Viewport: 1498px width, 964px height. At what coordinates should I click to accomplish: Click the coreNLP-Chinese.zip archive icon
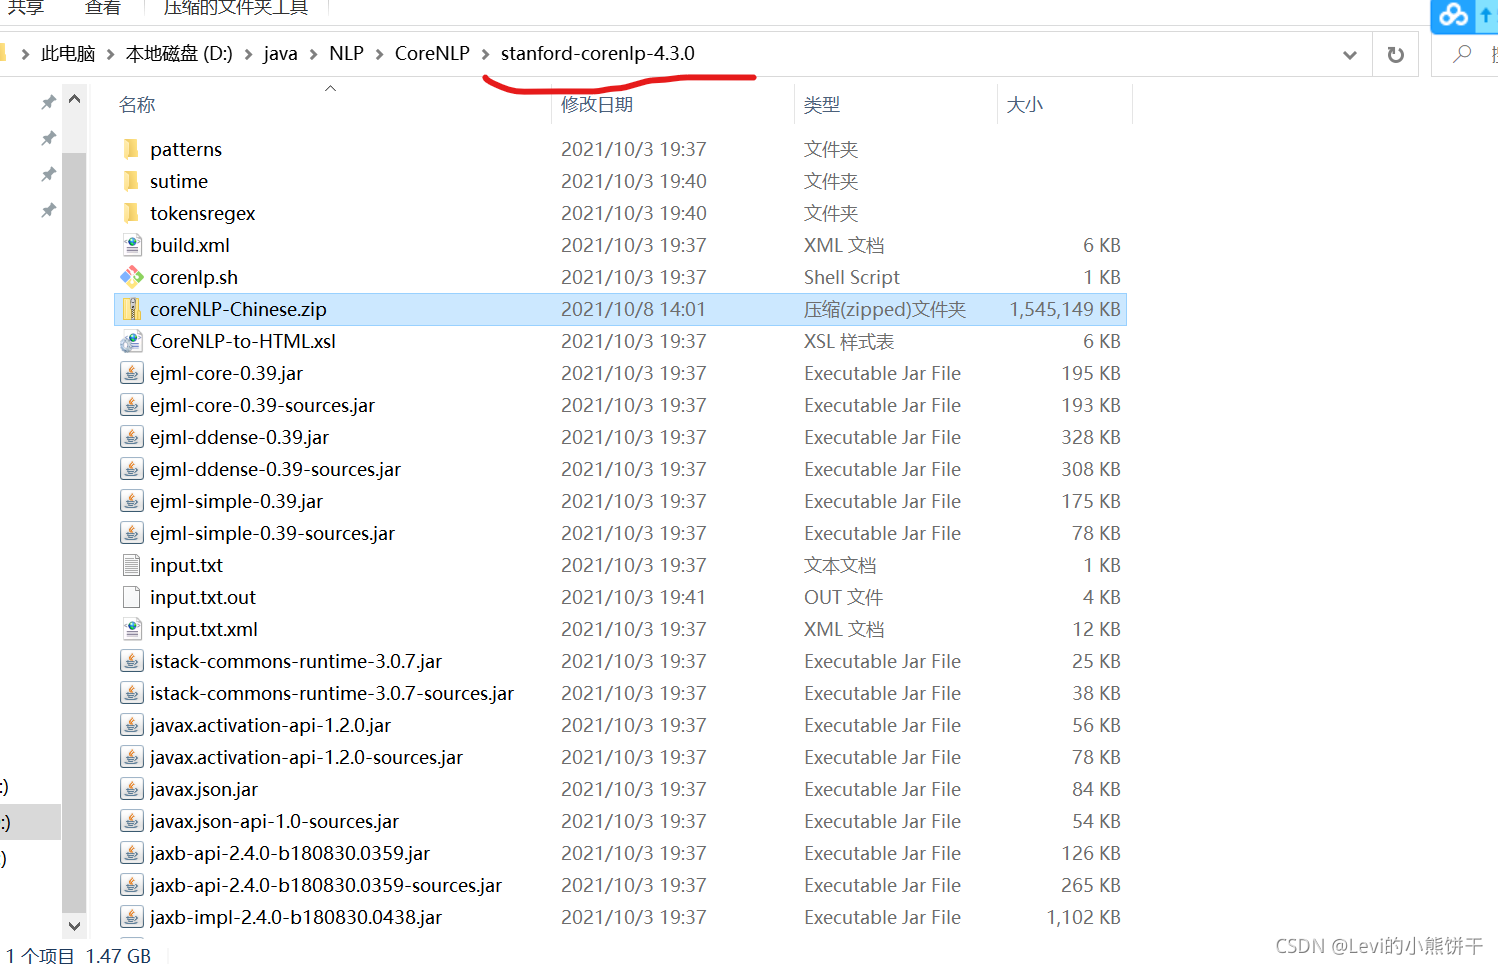131,309
